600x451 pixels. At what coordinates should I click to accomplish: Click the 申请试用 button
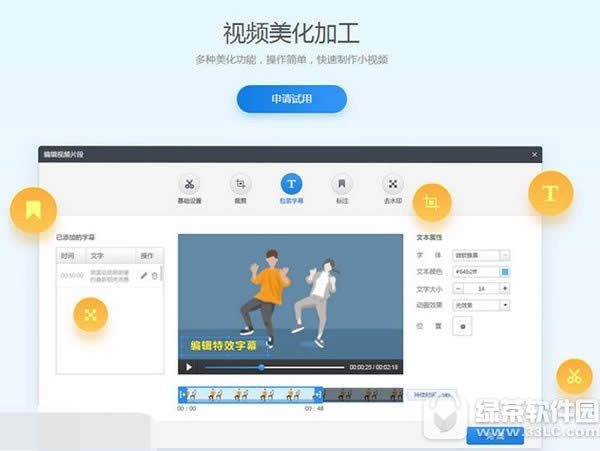click(x=292, y=99)
